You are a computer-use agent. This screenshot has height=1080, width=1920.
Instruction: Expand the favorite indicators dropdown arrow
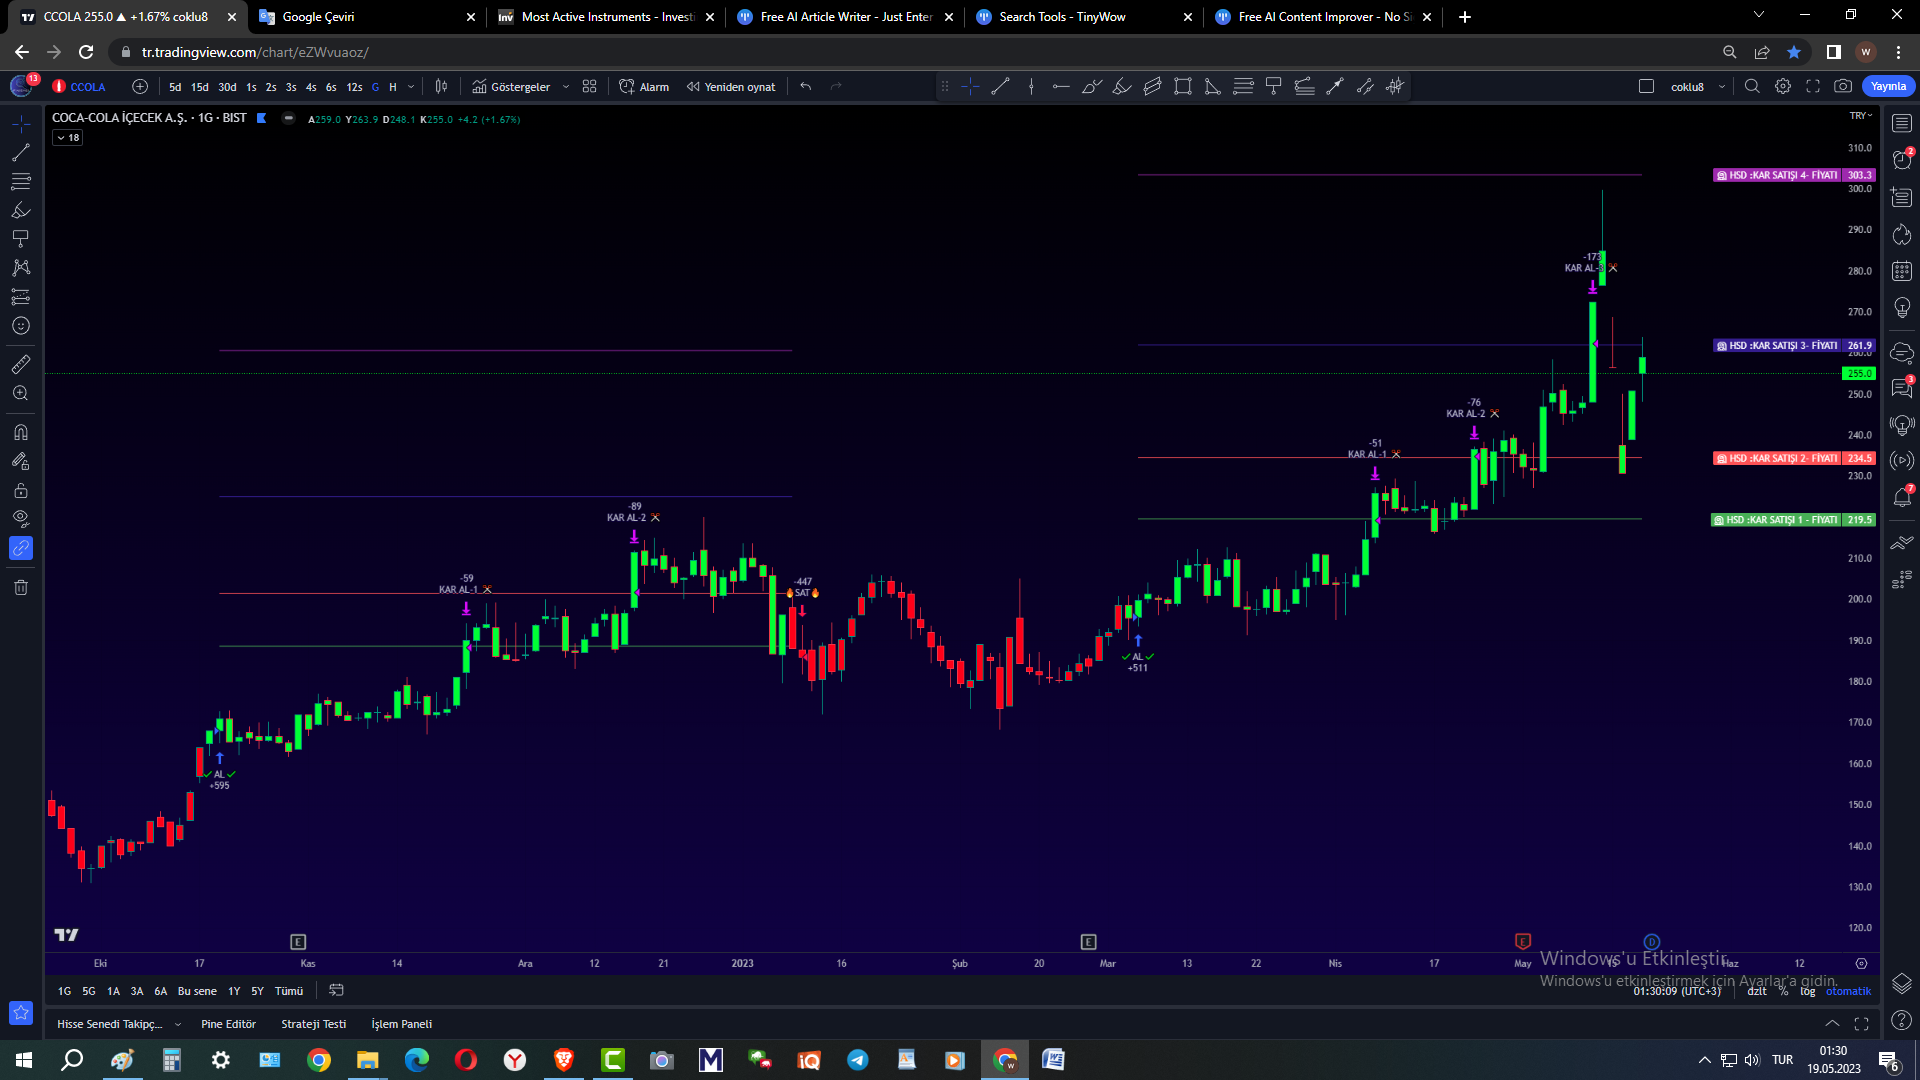566,87
